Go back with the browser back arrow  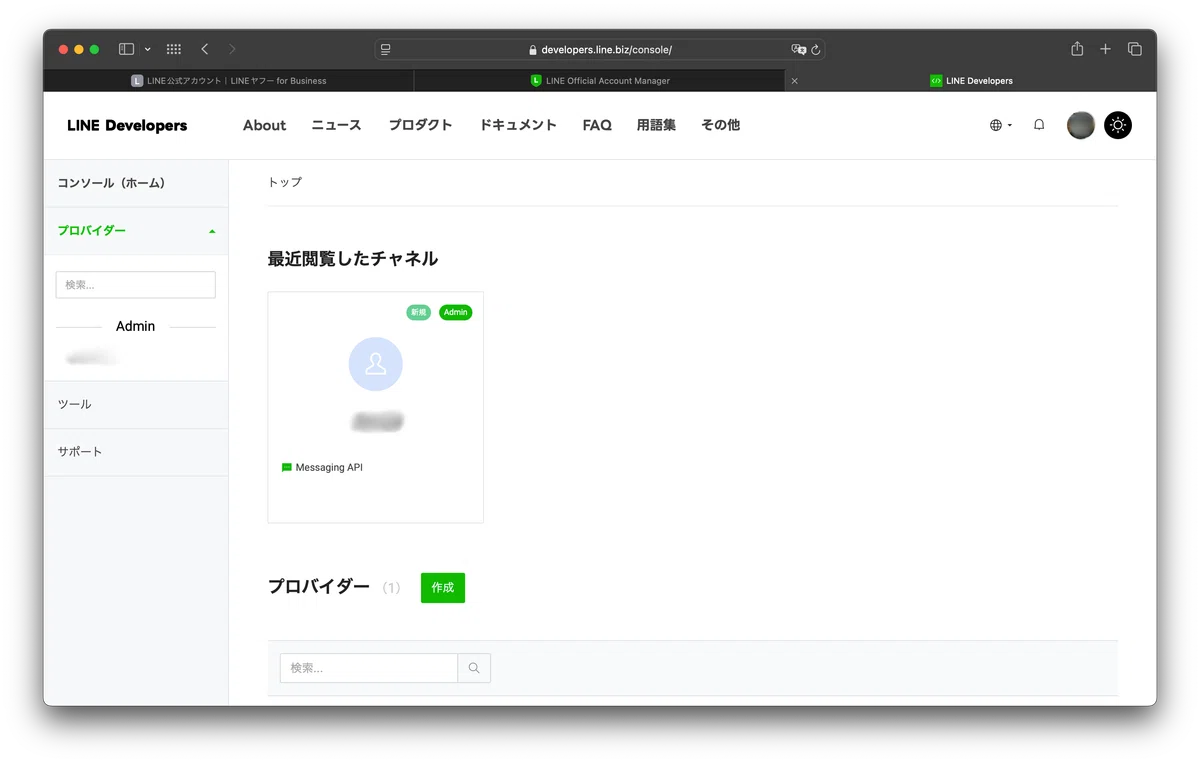204,49
